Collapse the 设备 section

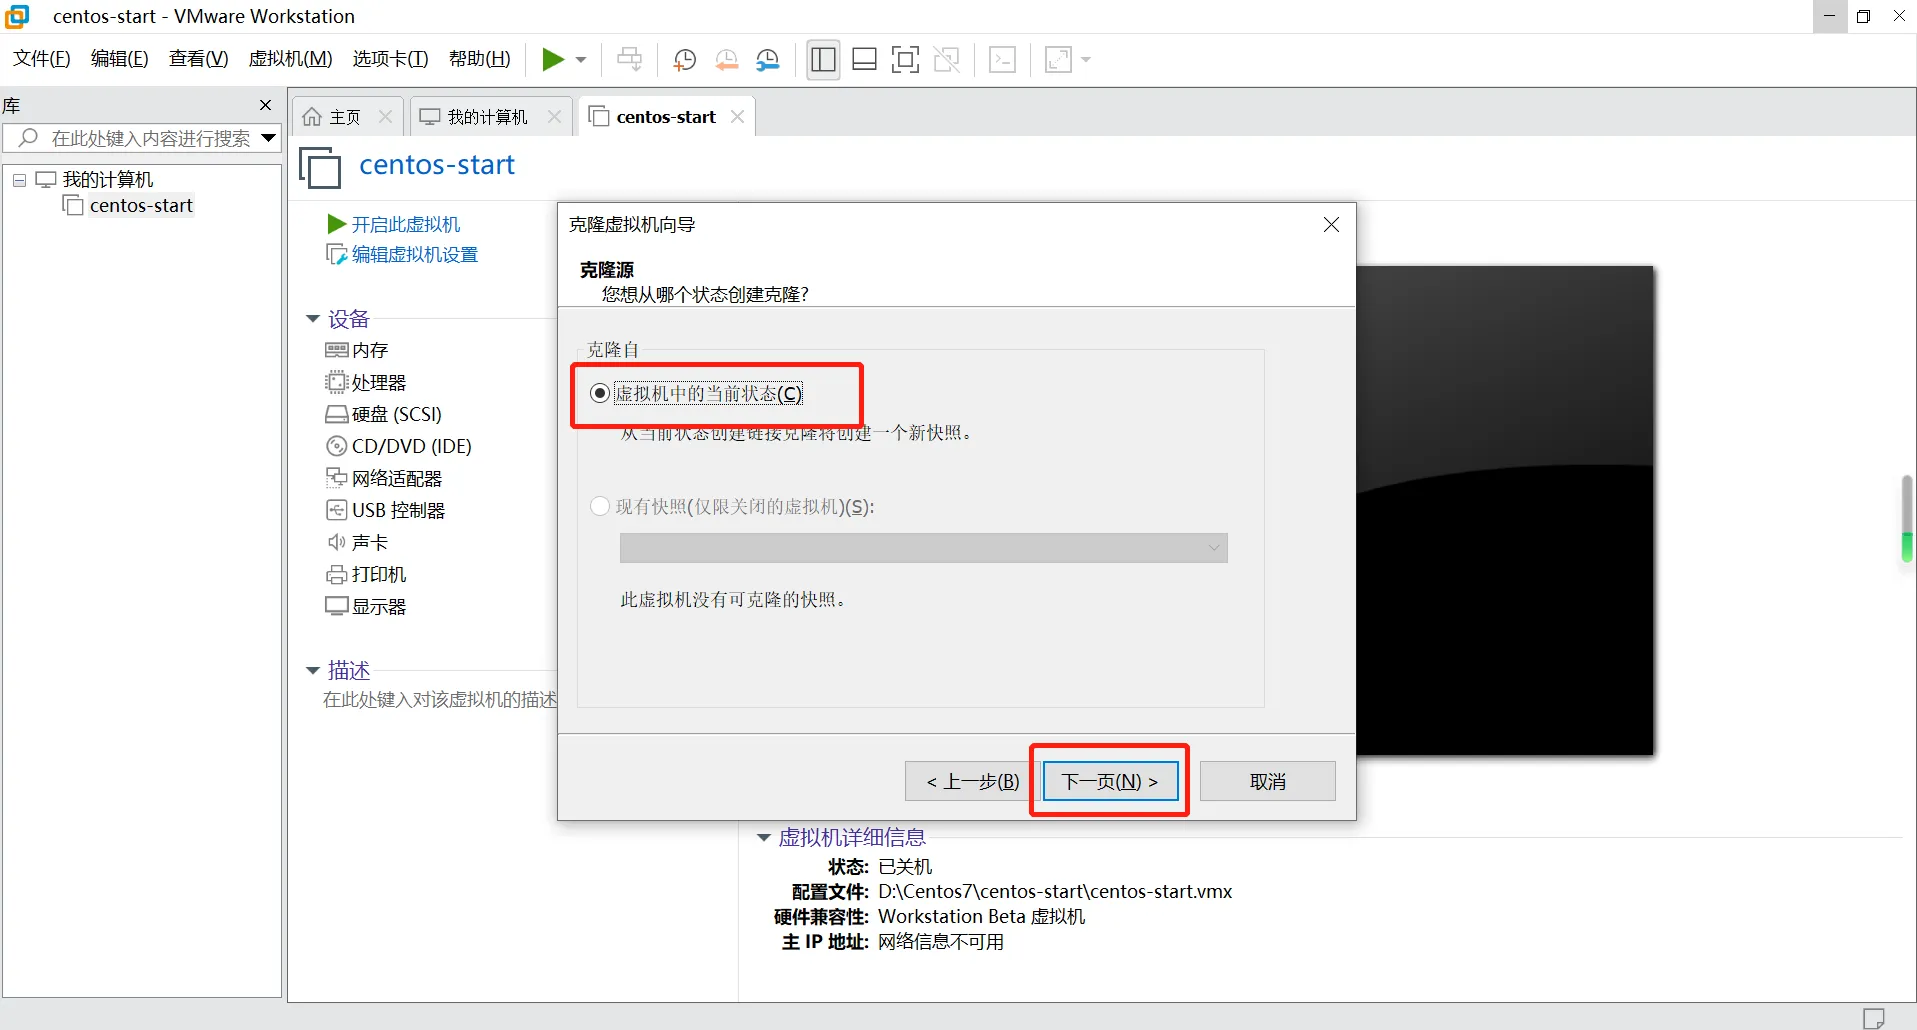[x=312, y=319]
